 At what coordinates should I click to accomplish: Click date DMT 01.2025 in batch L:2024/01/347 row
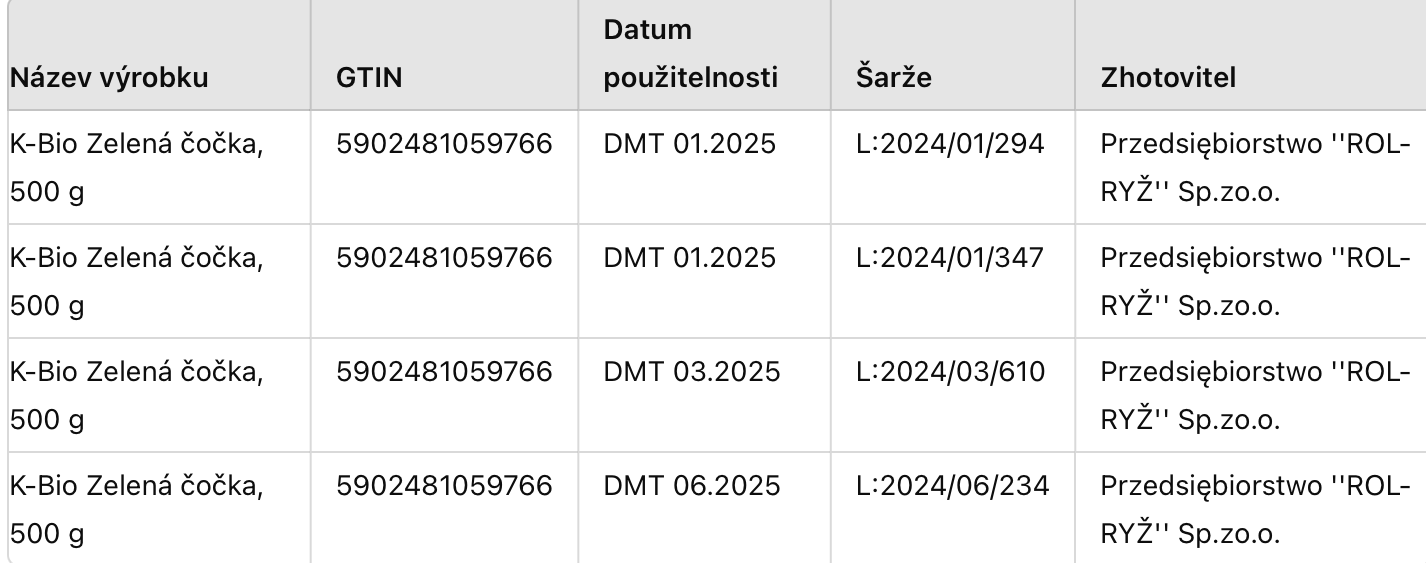click(x=689, y=258)
